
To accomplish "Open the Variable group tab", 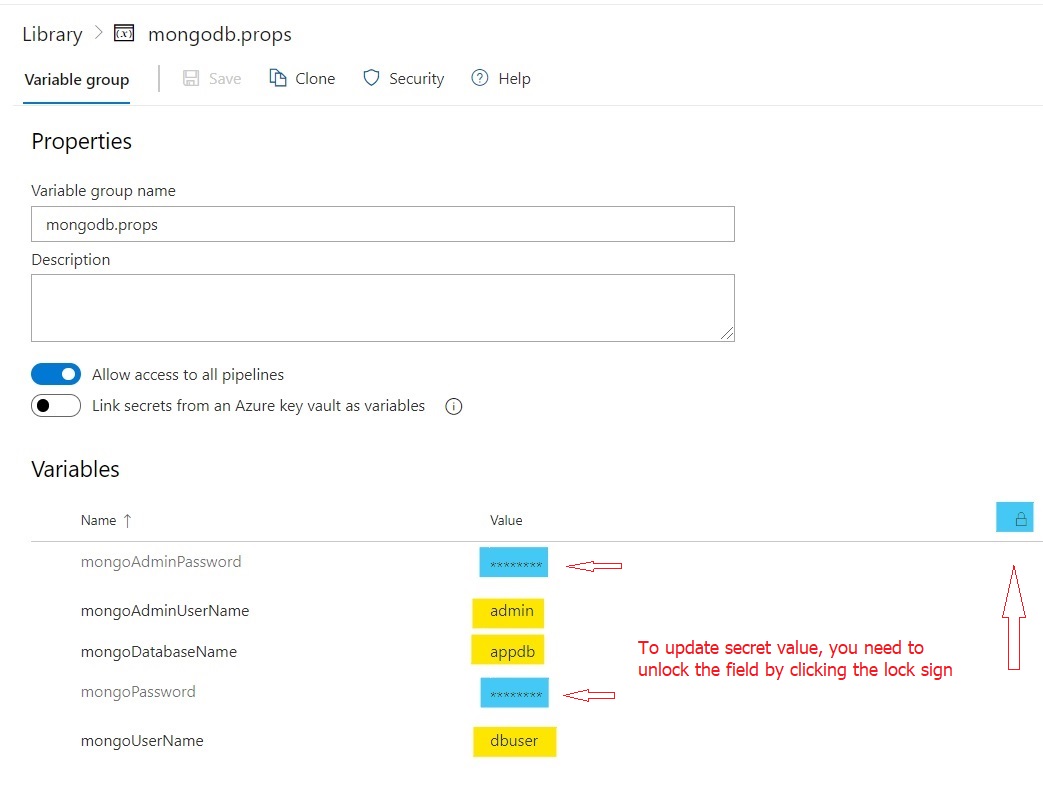I will (x=77, y=80).
